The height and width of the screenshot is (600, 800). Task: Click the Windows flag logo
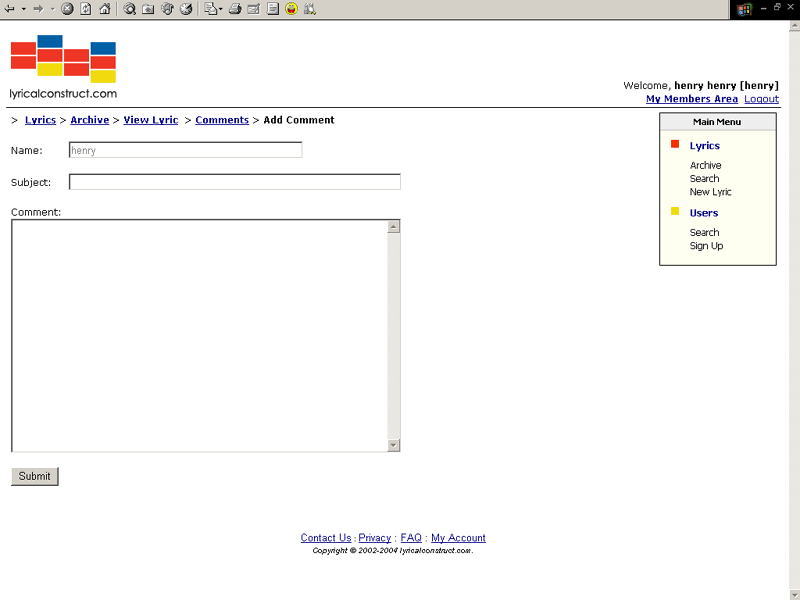tap(744, 9)
